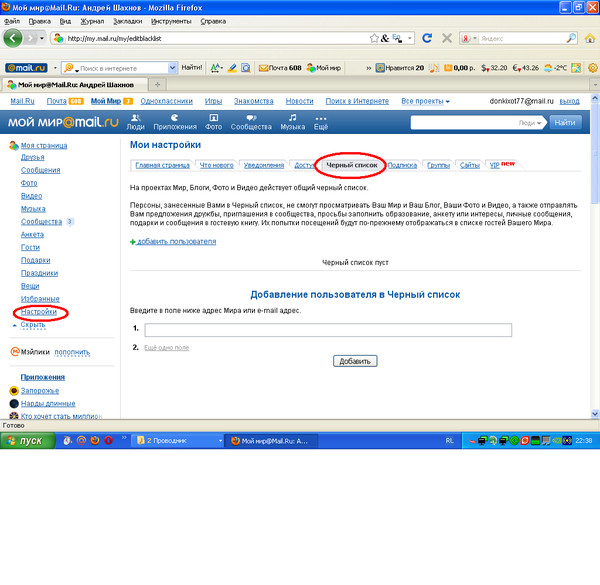Switch to Что нового settings tab
The height and width of the screenshot is (585, 600).
(217, 165)
